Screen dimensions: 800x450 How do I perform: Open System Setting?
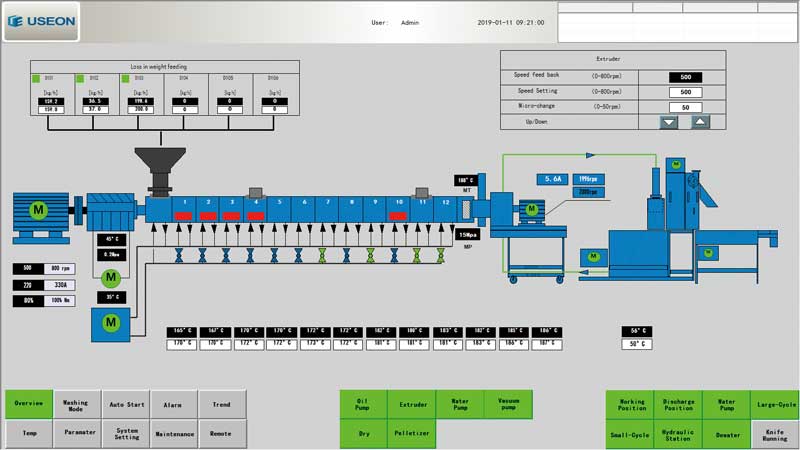point(126,434)
